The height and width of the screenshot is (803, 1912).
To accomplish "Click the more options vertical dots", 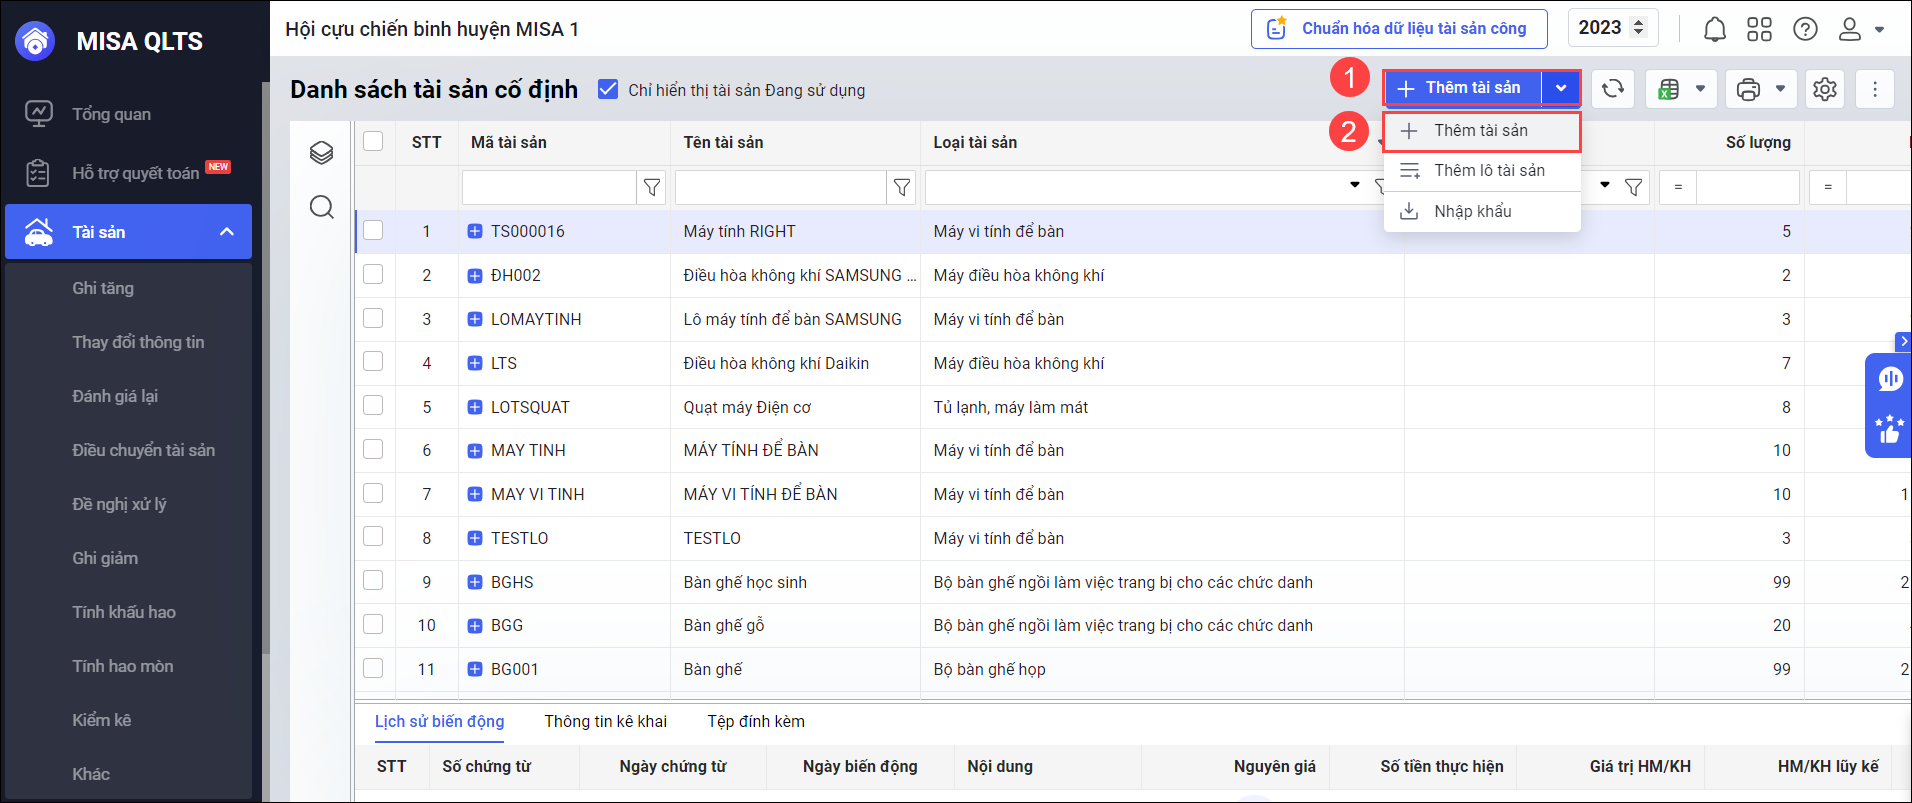I will click(1874, 89).
